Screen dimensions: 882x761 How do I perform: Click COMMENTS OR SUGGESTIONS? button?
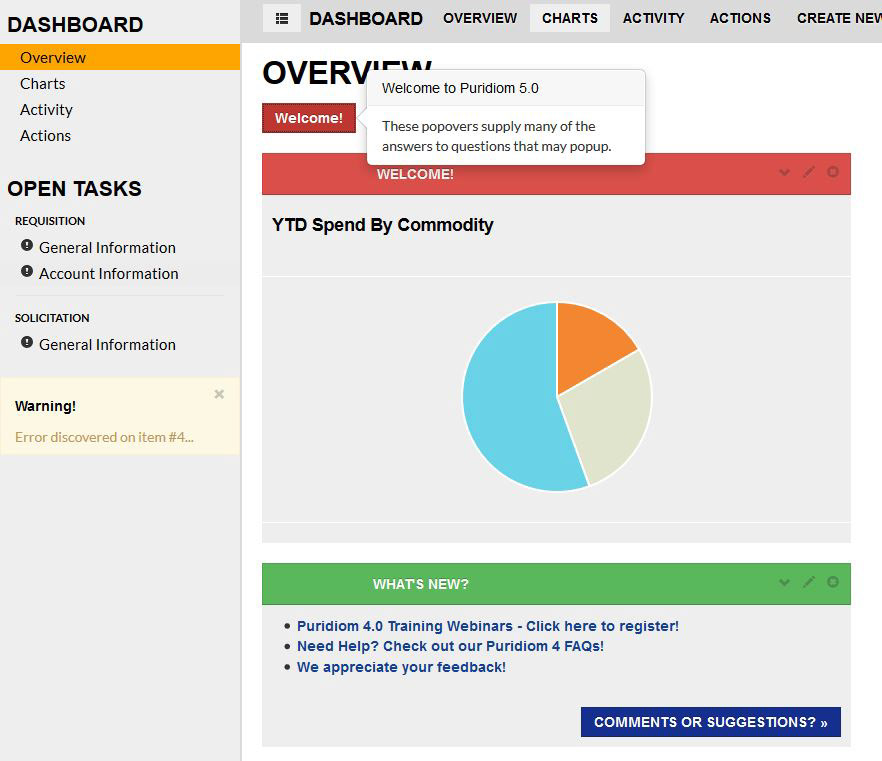(x=710, y=722)
